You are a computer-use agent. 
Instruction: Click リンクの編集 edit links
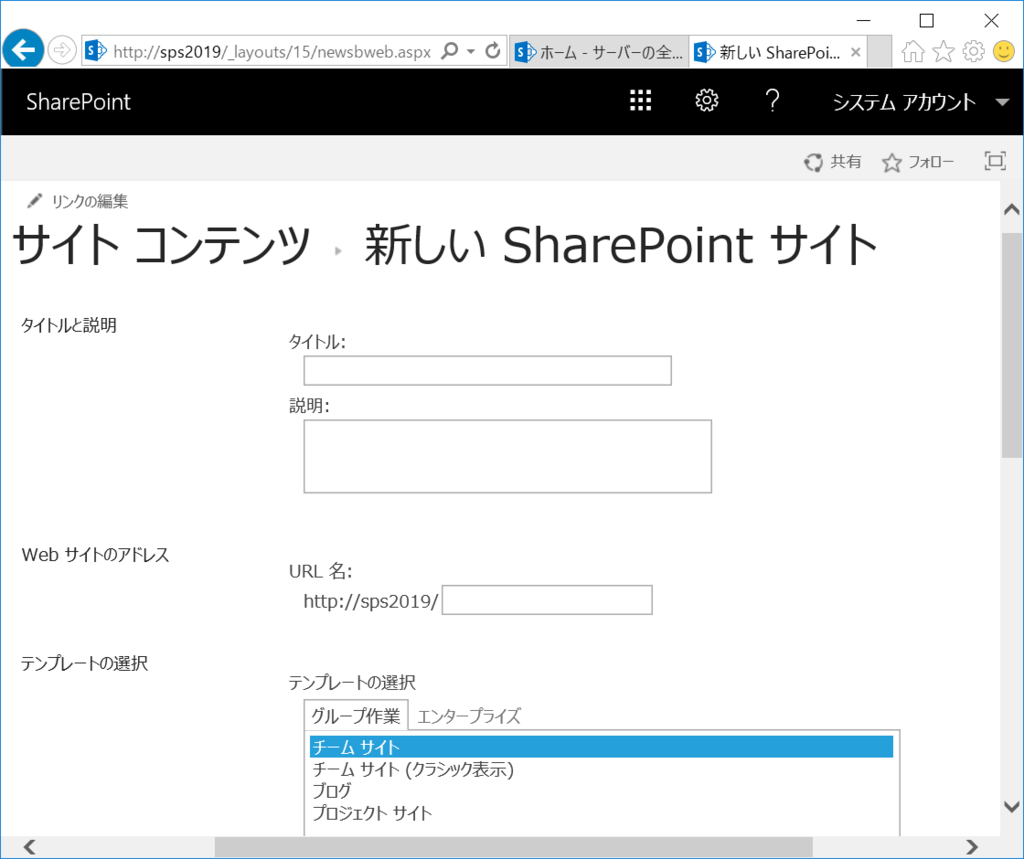click(77, 201)
